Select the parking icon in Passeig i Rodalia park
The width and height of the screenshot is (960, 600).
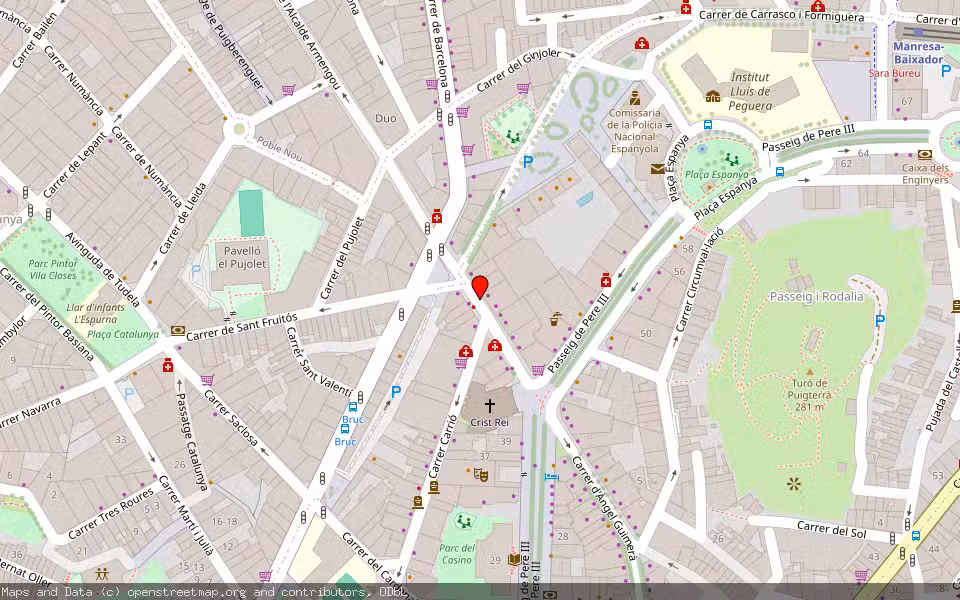[879, 321]
